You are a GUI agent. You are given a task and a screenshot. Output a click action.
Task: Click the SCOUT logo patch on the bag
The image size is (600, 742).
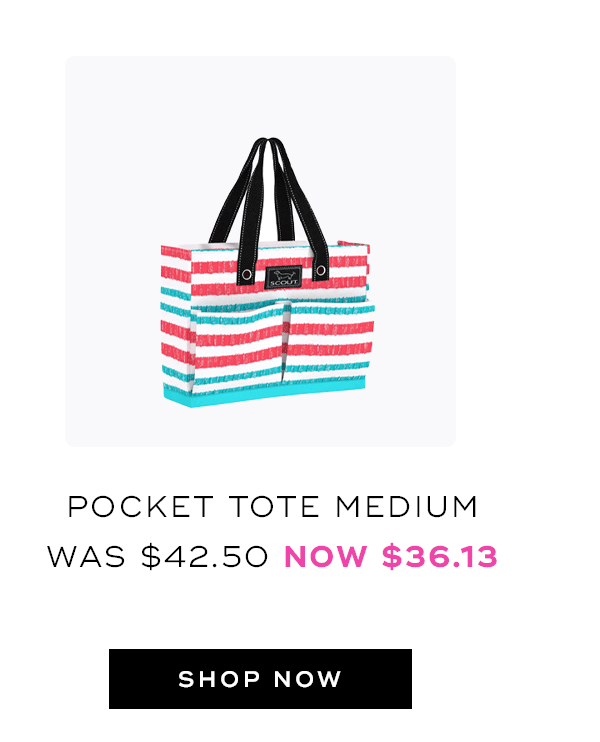pyautogui.click(x=283, y=277)
